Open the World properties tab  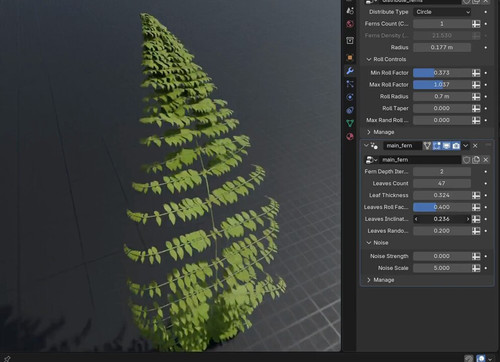tap(350, 24)
